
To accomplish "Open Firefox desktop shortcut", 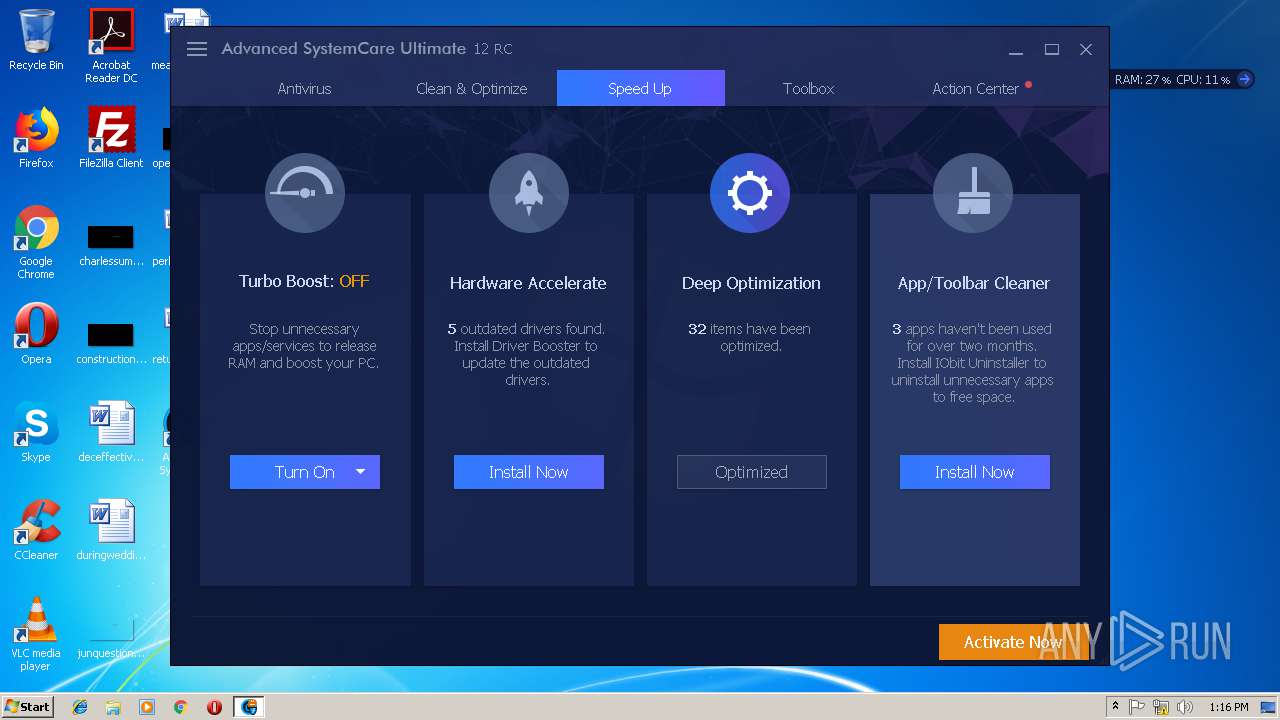I will (36, 138).
